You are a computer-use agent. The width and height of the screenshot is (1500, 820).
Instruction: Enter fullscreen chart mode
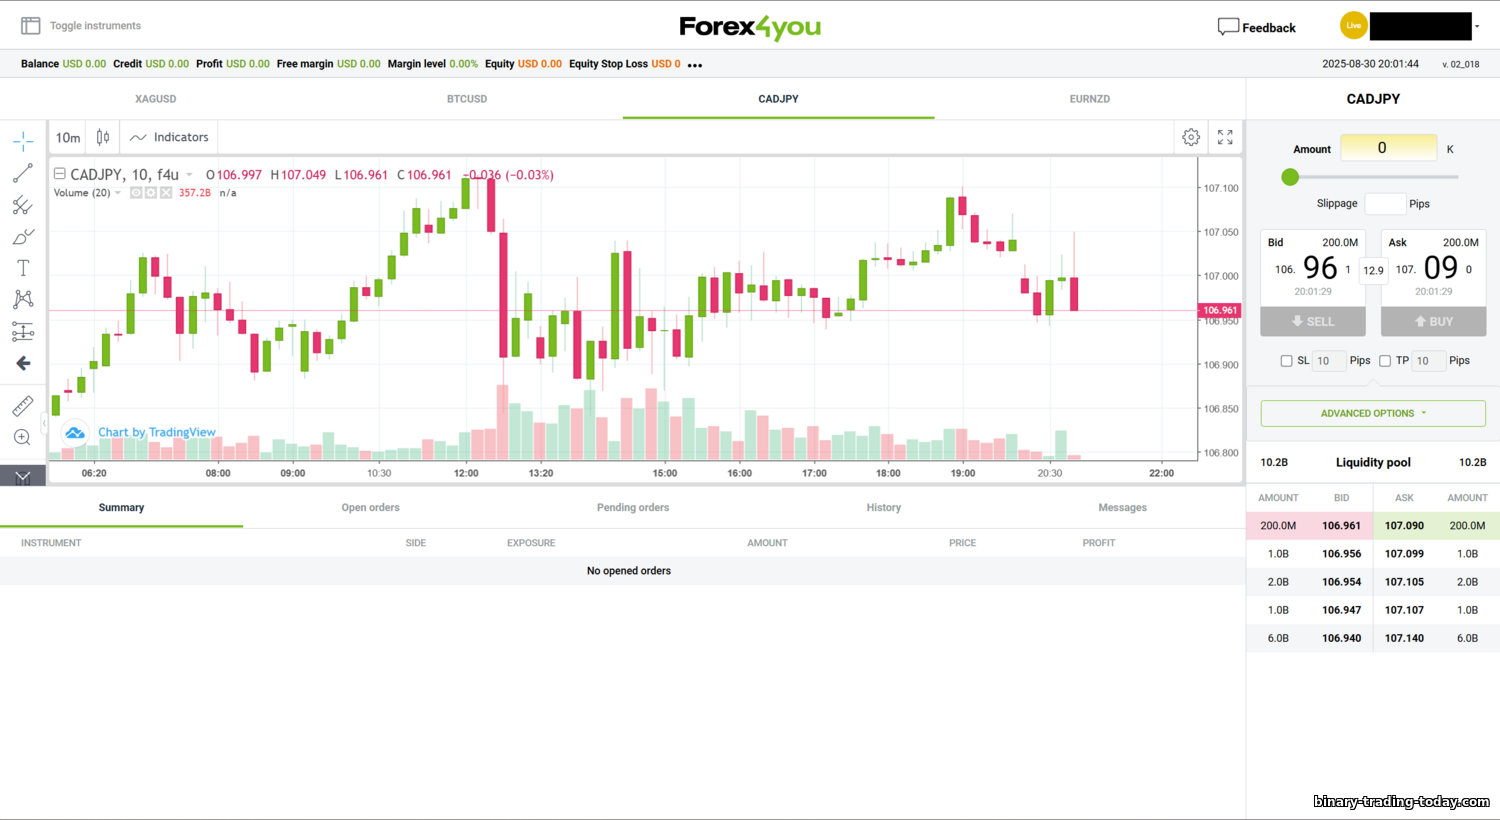click(1225, 137)
